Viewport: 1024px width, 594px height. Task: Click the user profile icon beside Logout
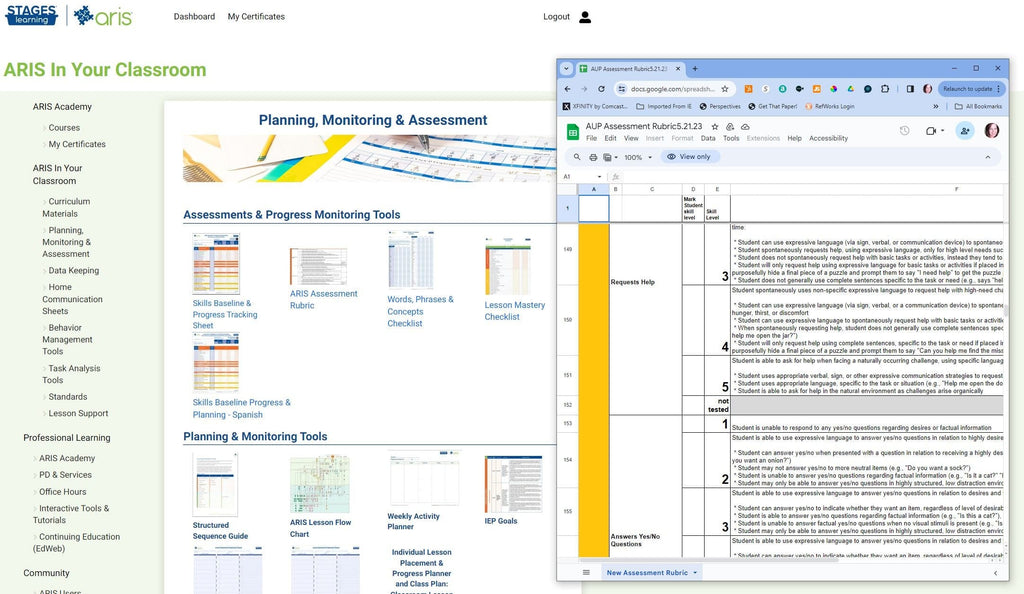click(x=585, y=17)
